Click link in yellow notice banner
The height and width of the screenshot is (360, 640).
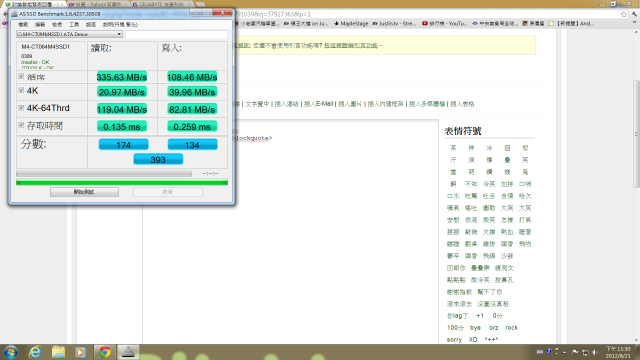[x=351, y=46]
